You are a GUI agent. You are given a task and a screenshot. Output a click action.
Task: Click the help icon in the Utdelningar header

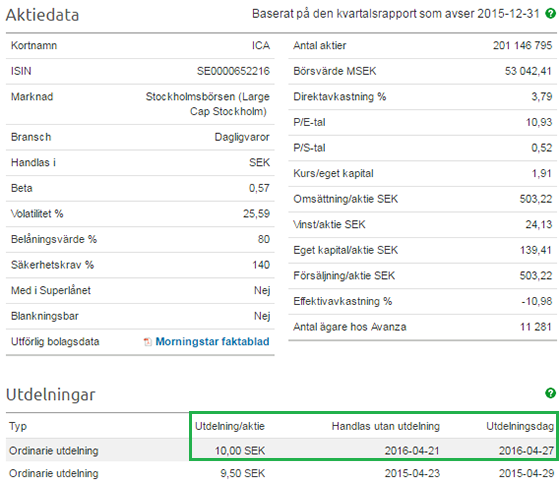tap(550, 393)
